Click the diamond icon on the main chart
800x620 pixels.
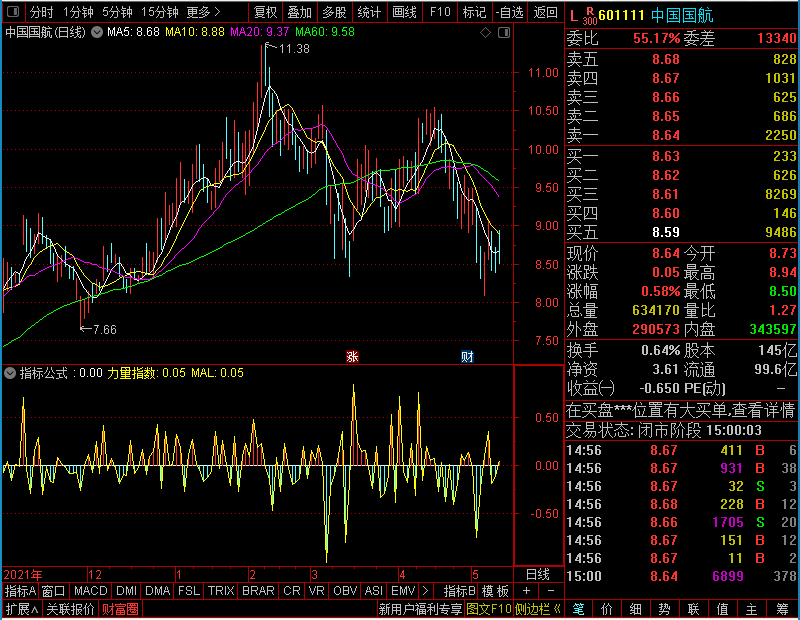pos(486,33)
